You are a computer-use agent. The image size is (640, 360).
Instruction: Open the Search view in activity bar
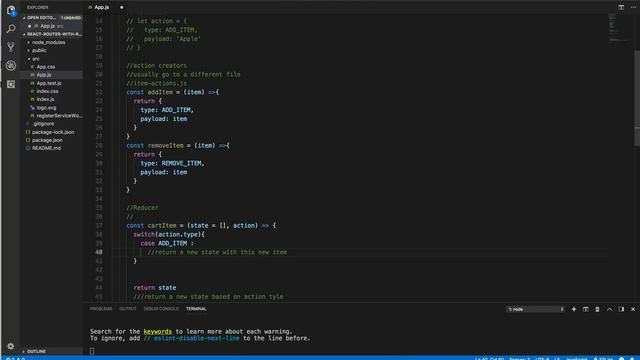[x=11, y=29]
